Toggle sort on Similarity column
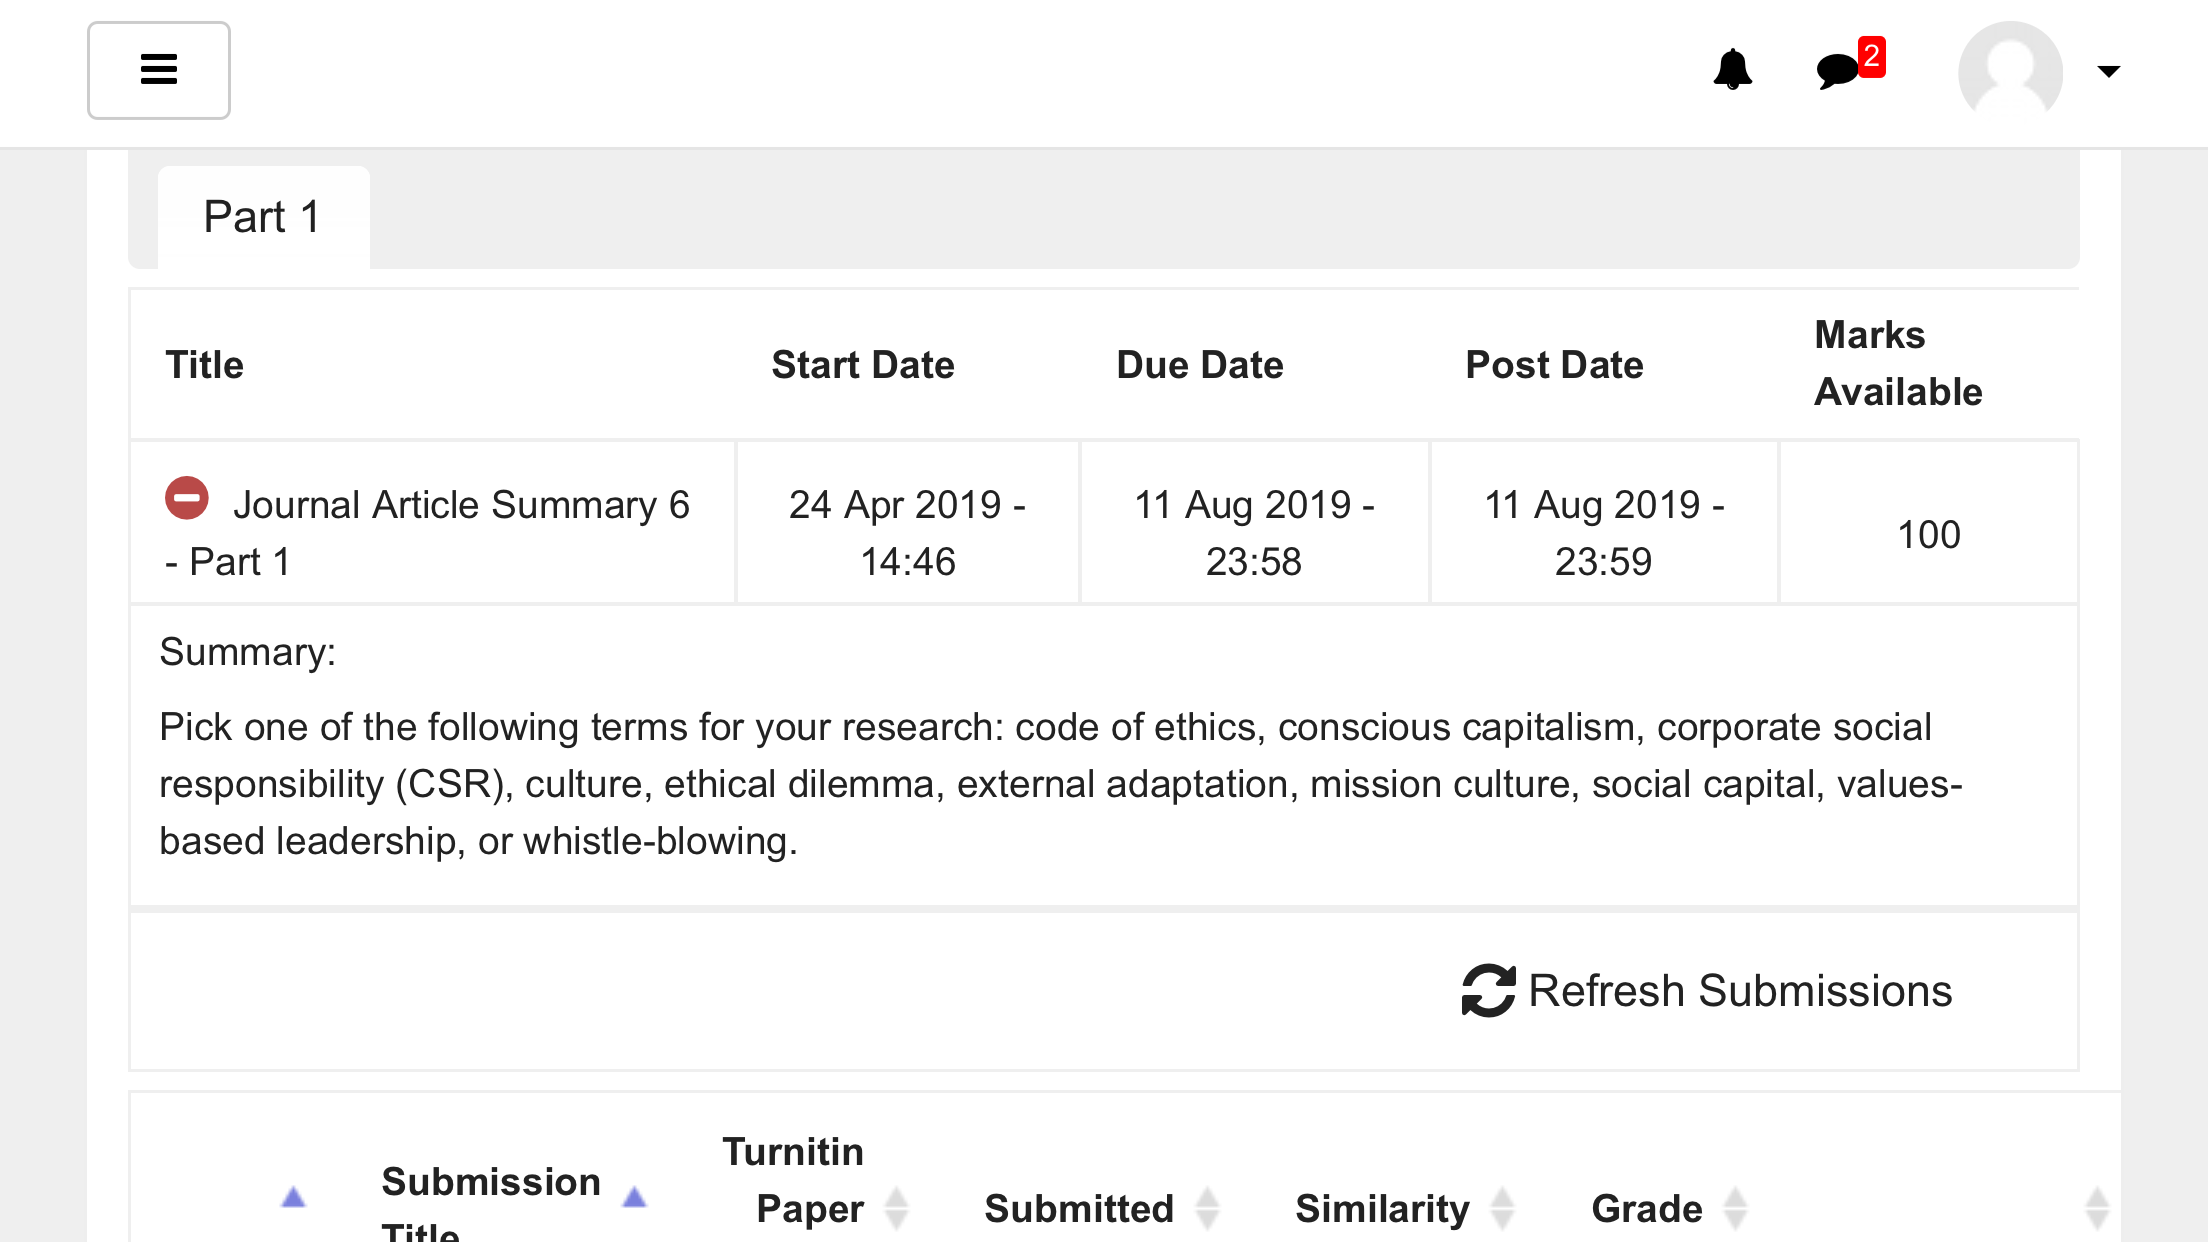 click(x=1502, y=1208)
